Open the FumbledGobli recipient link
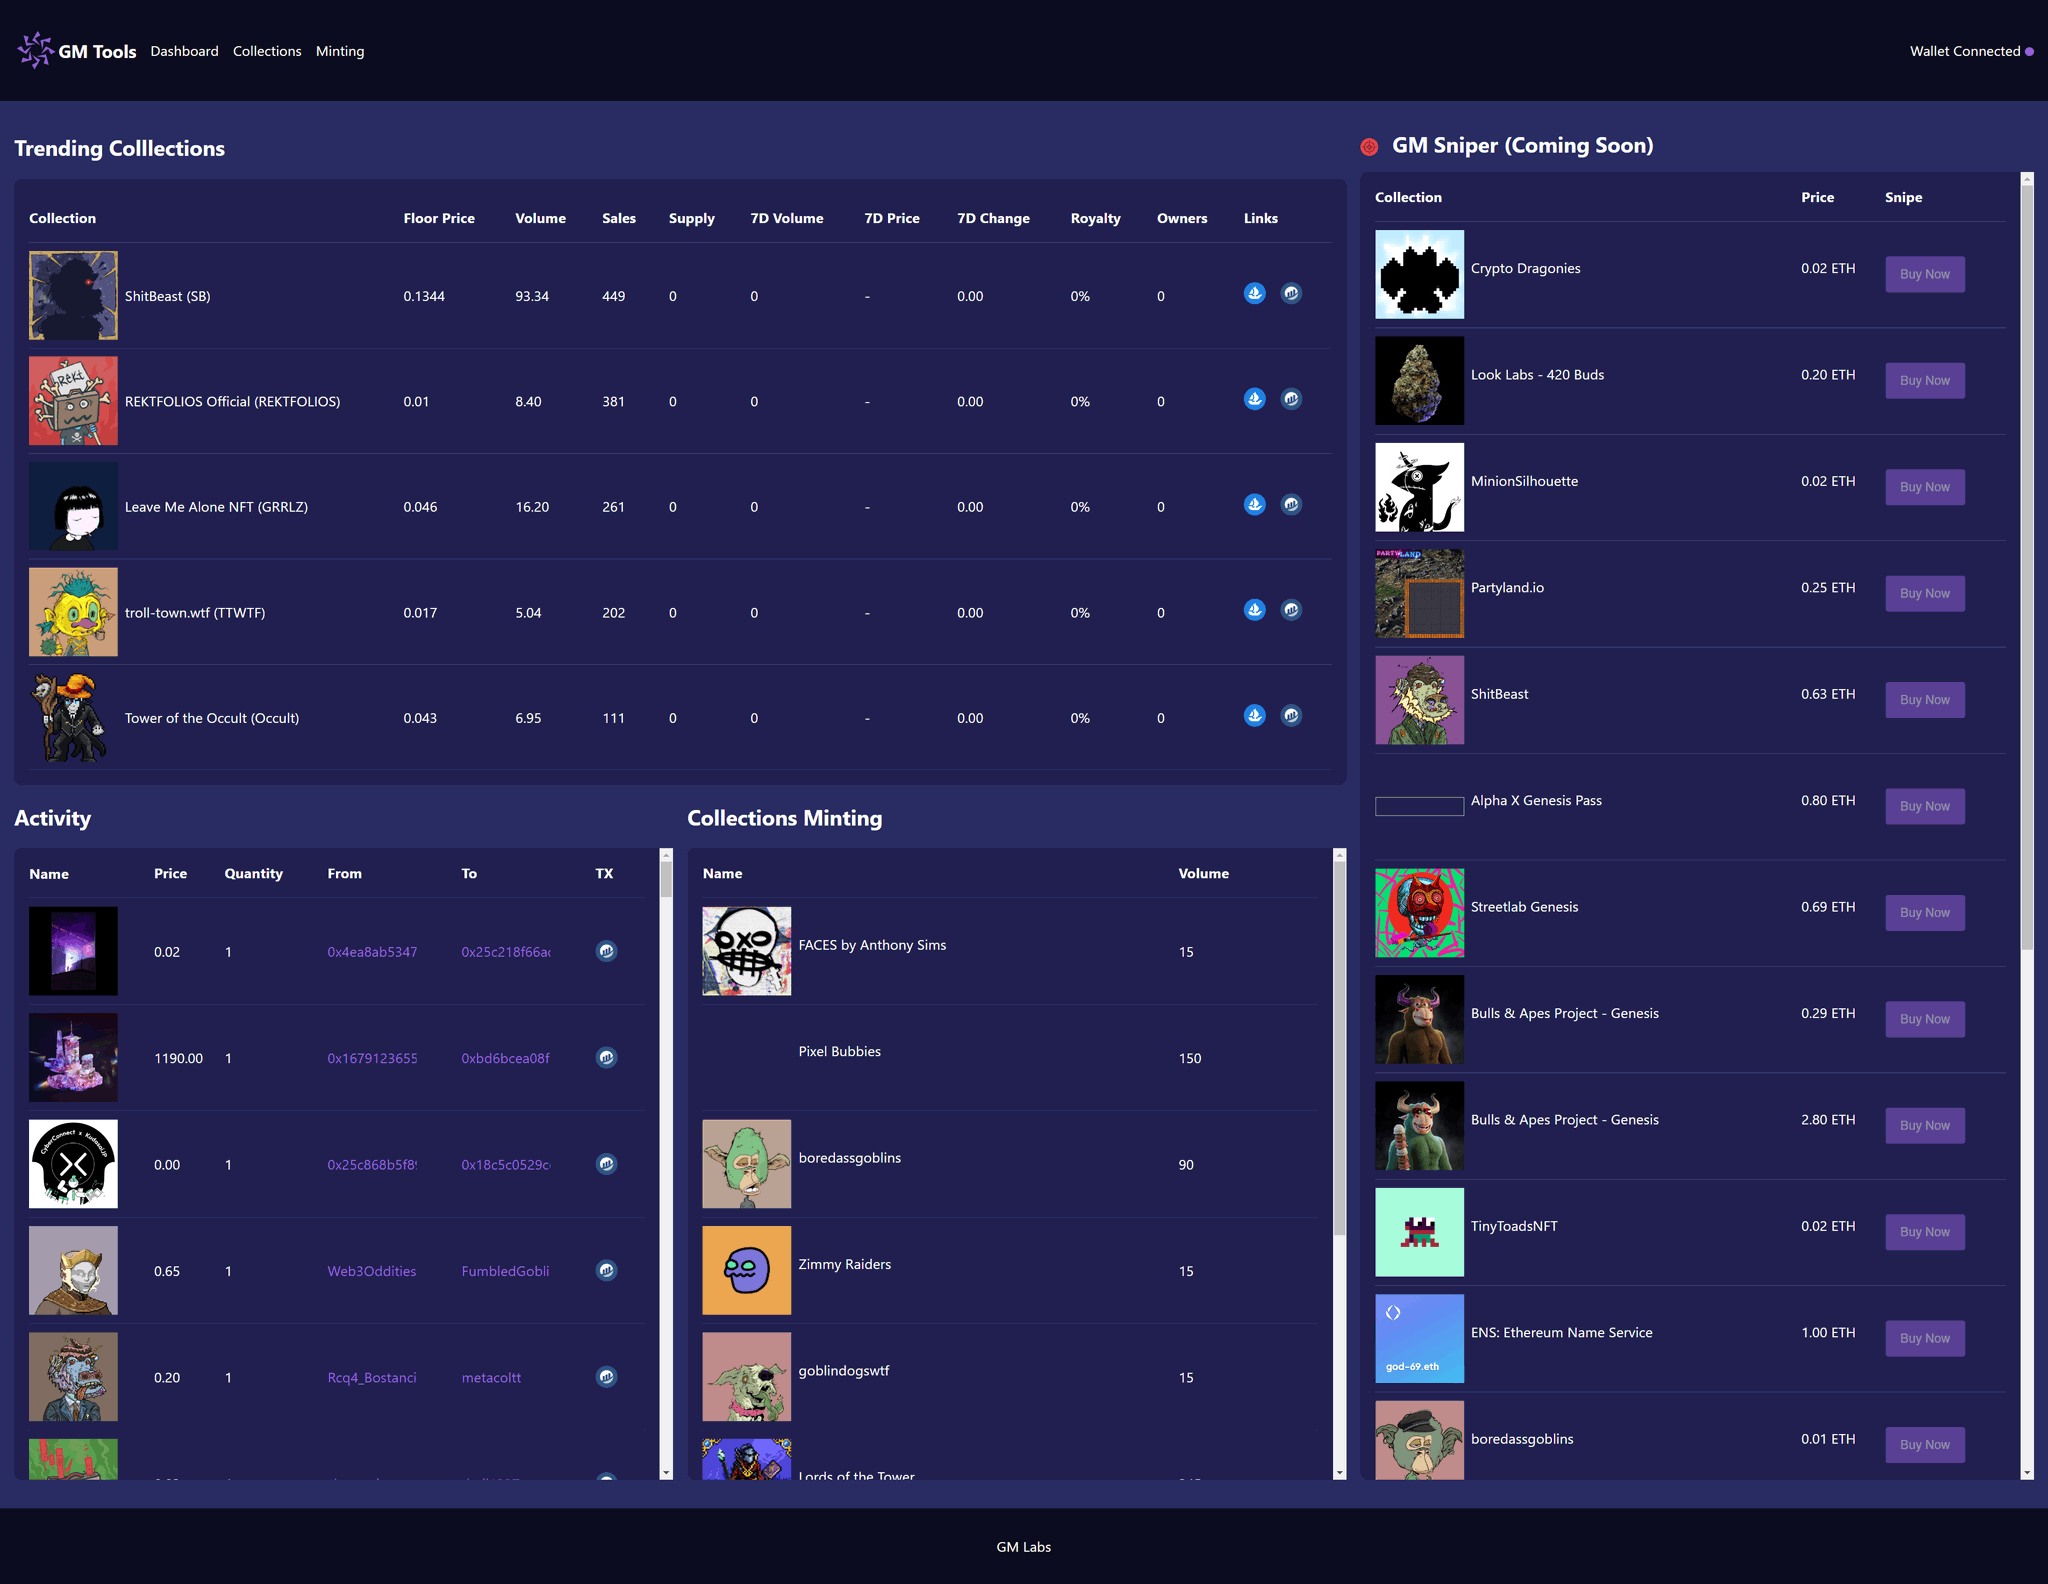The image size is (2048, 1584). (x=505, y=1271)
